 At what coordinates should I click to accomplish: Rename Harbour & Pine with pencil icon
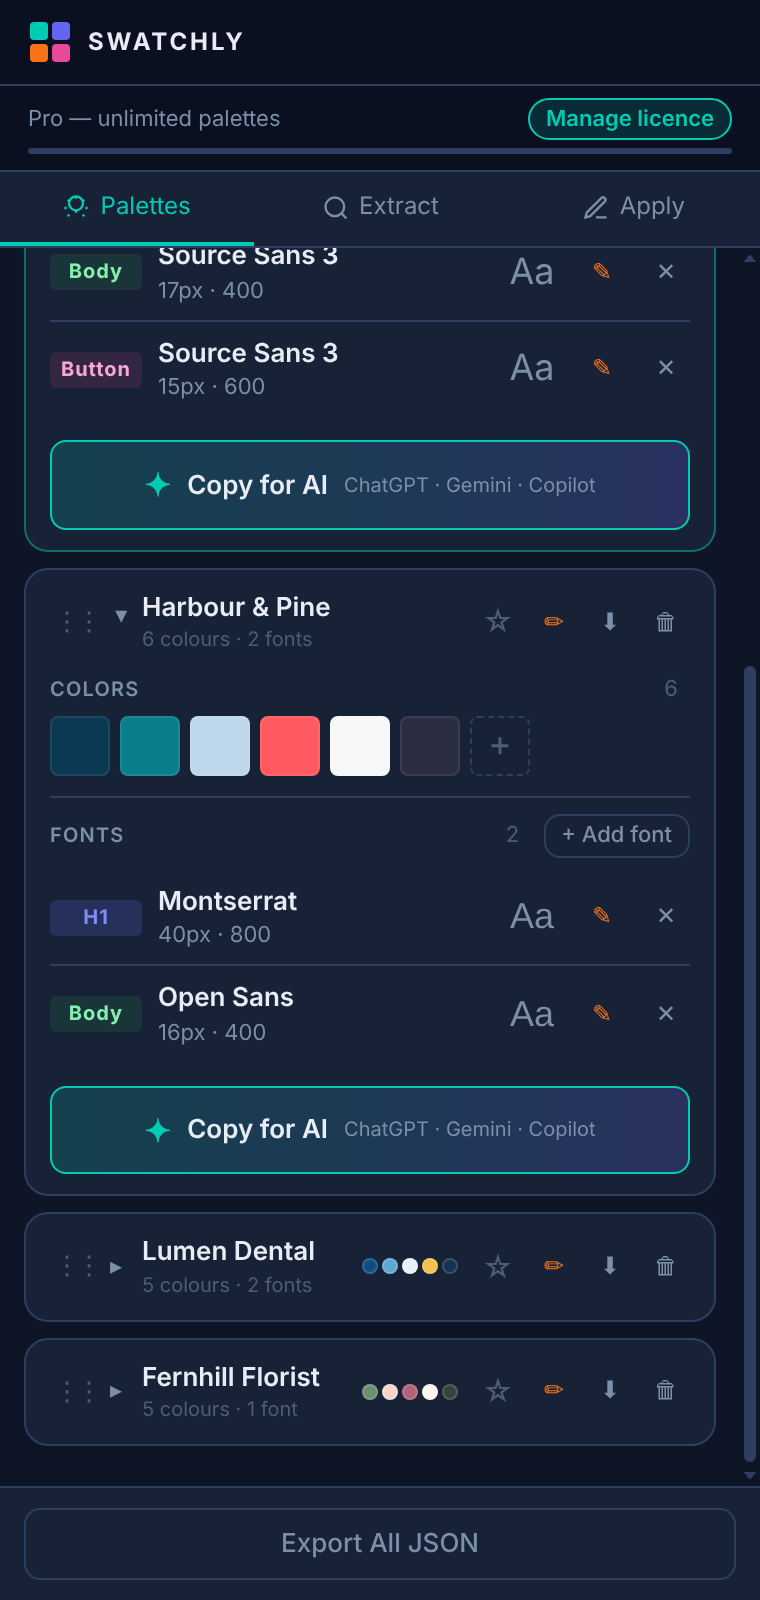(554, 622)
